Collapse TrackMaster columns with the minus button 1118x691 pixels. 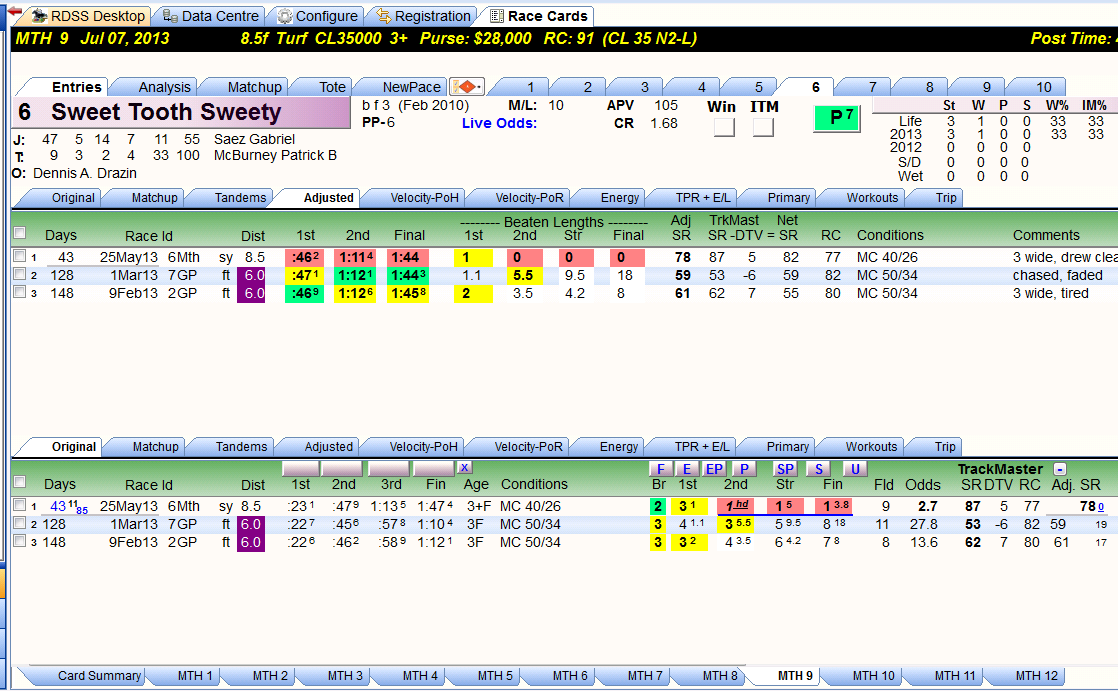point(1060,469)
